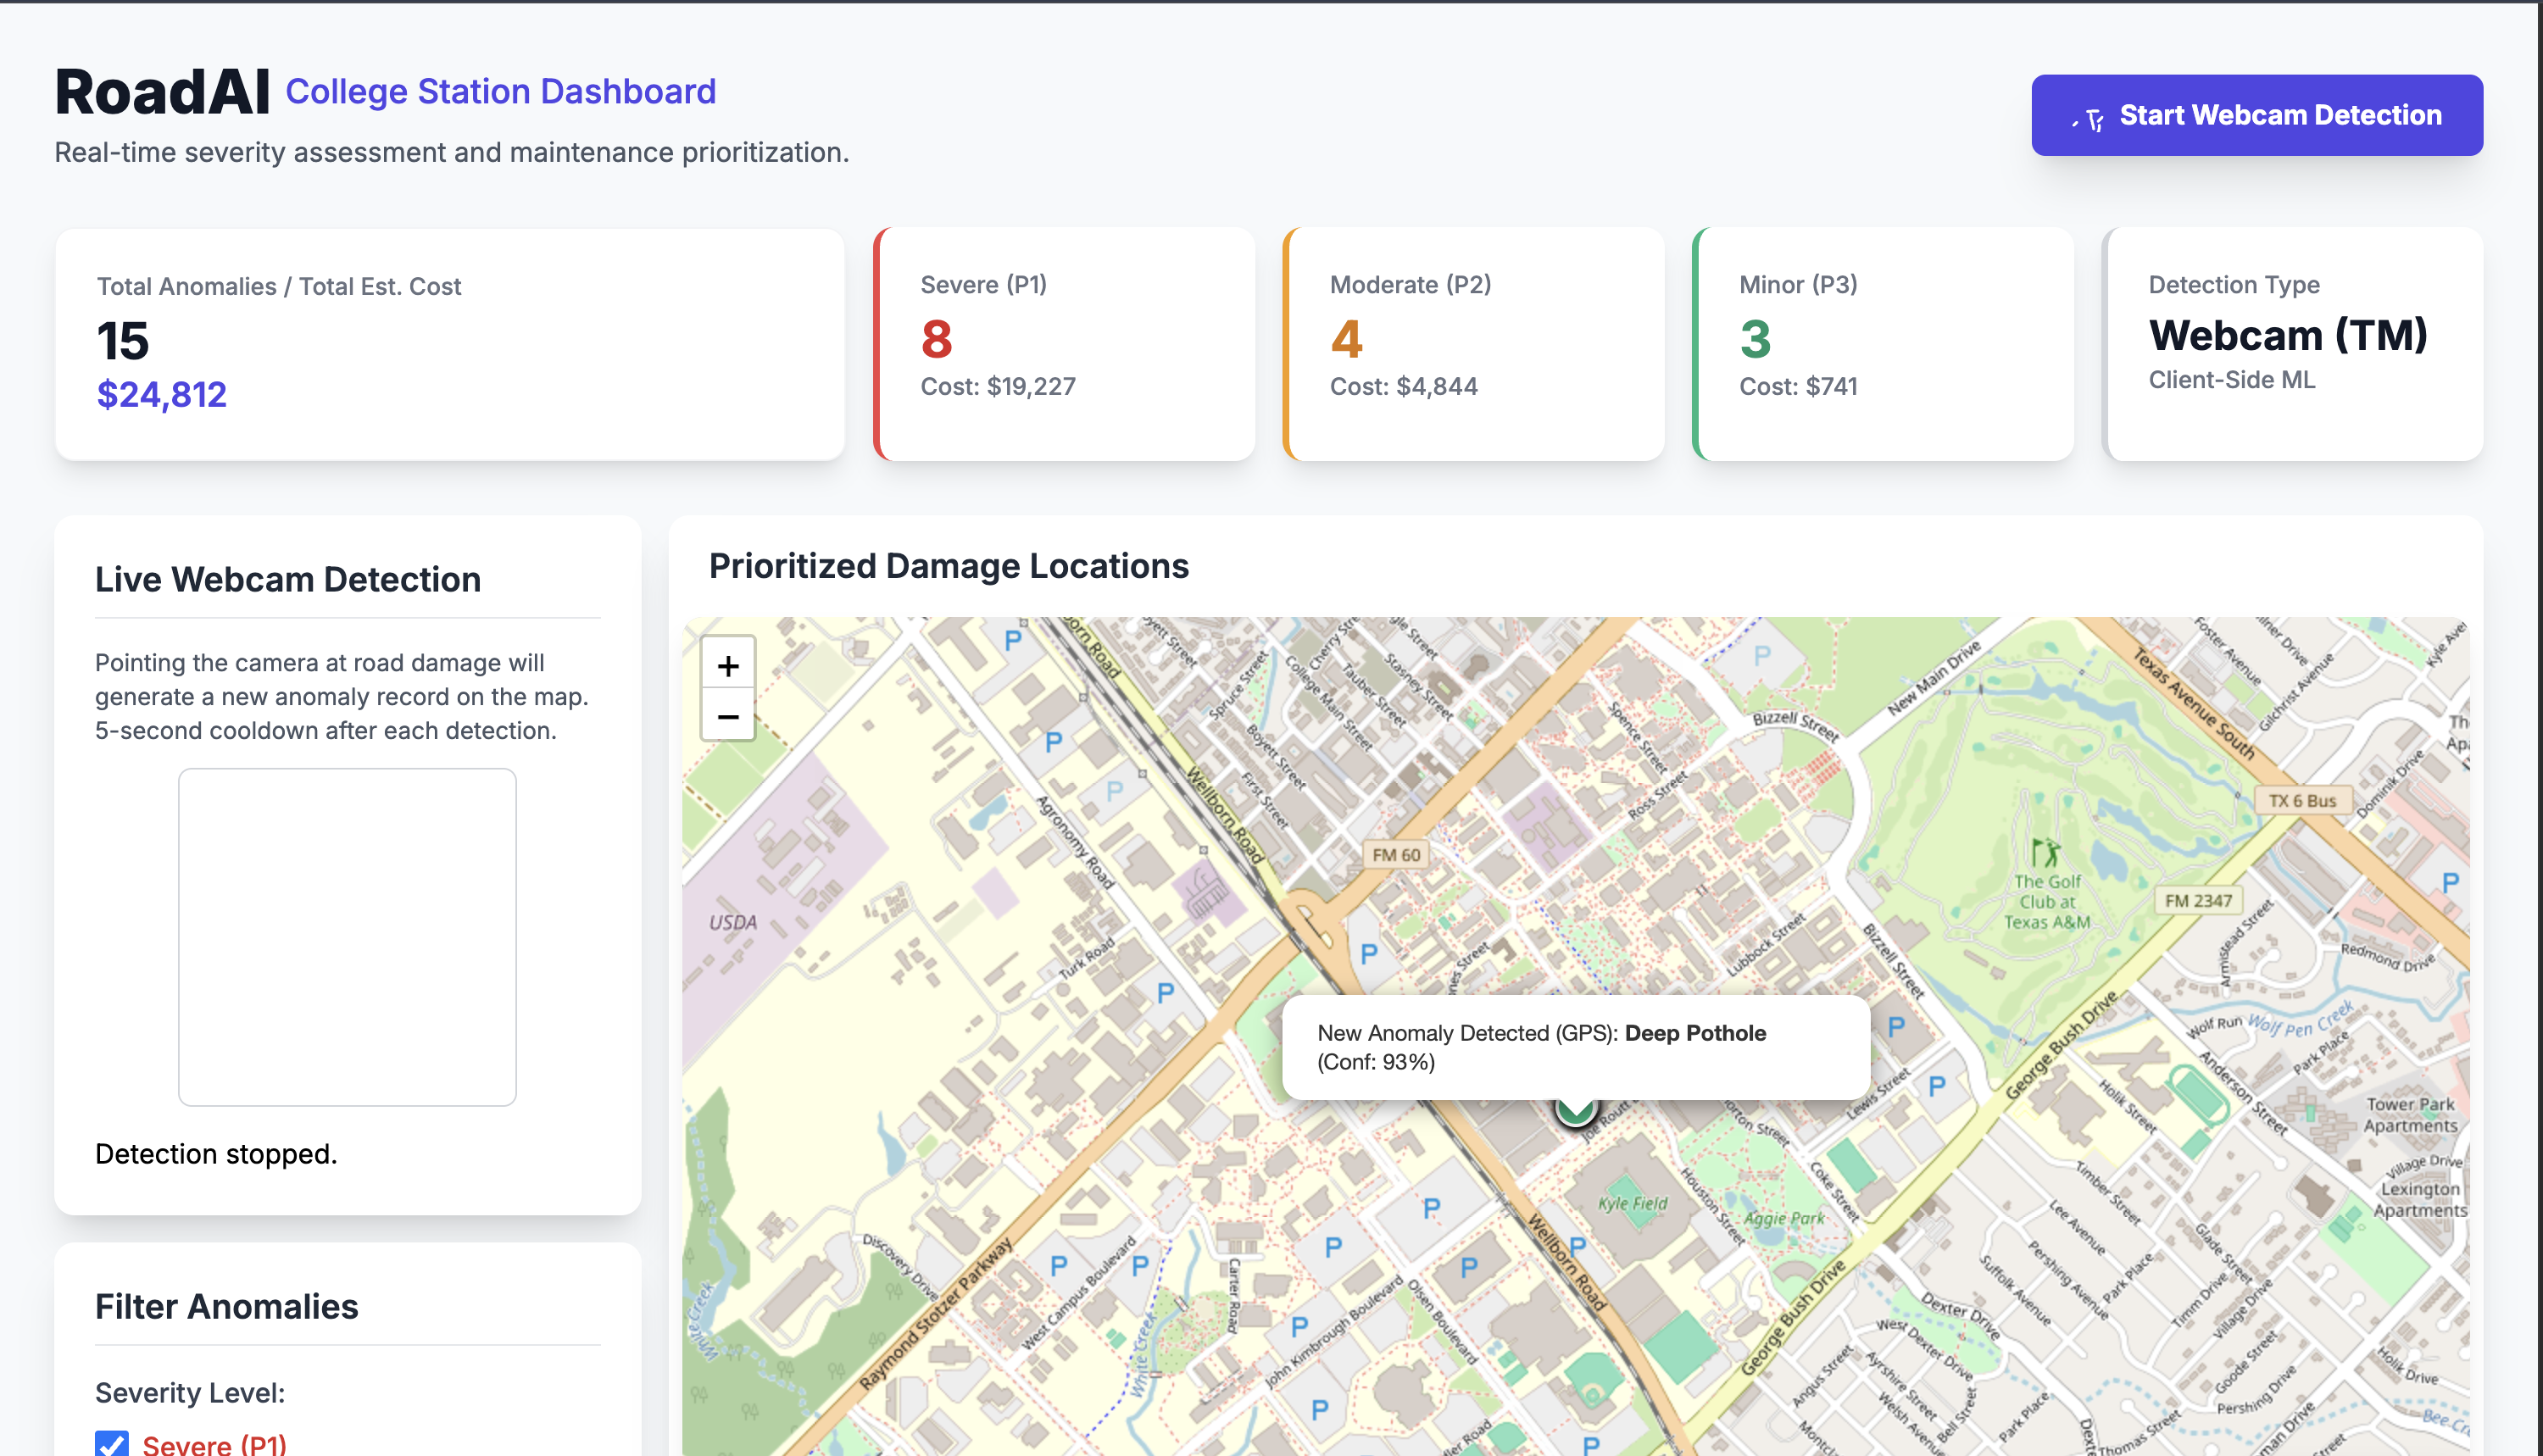Click the TX 6 Bus road shield
This screenshot has width=2543, height=1456.
coord(2302,800)
